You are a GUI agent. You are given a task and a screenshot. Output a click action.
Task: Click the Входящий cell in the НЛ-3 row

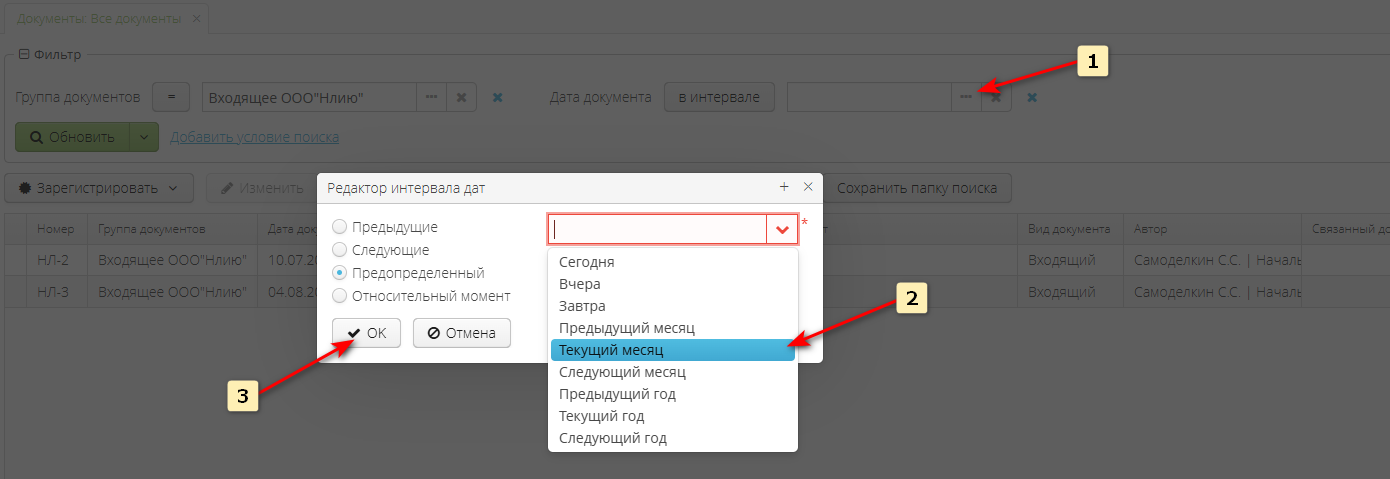coord(1070,291)
